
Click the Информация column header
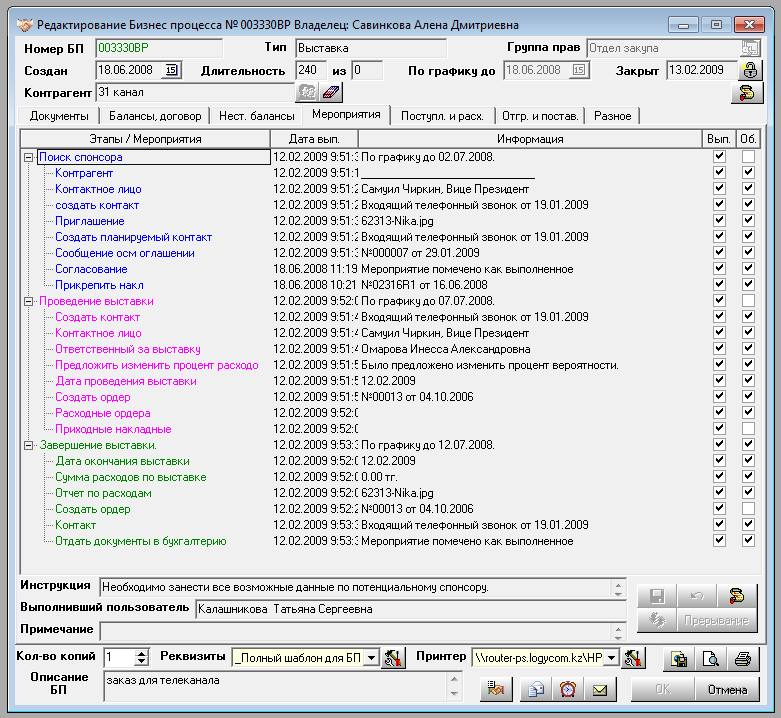[x=530, y=139]
